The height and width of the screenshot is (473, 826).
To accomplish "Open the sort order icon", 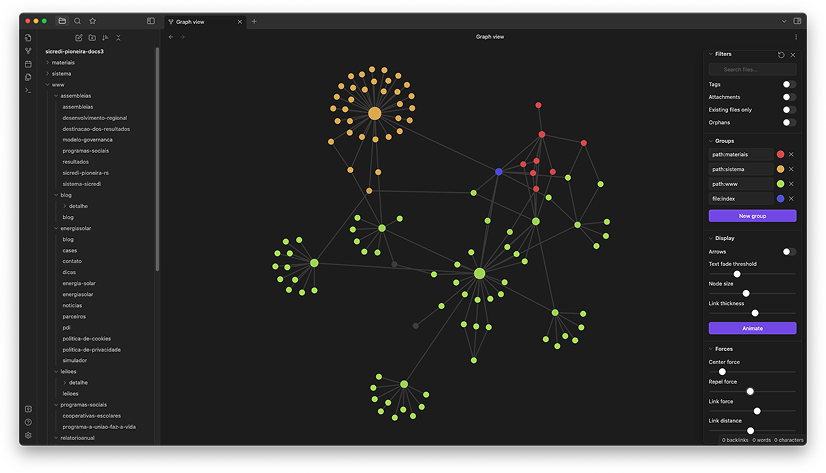I will [105, 38].
